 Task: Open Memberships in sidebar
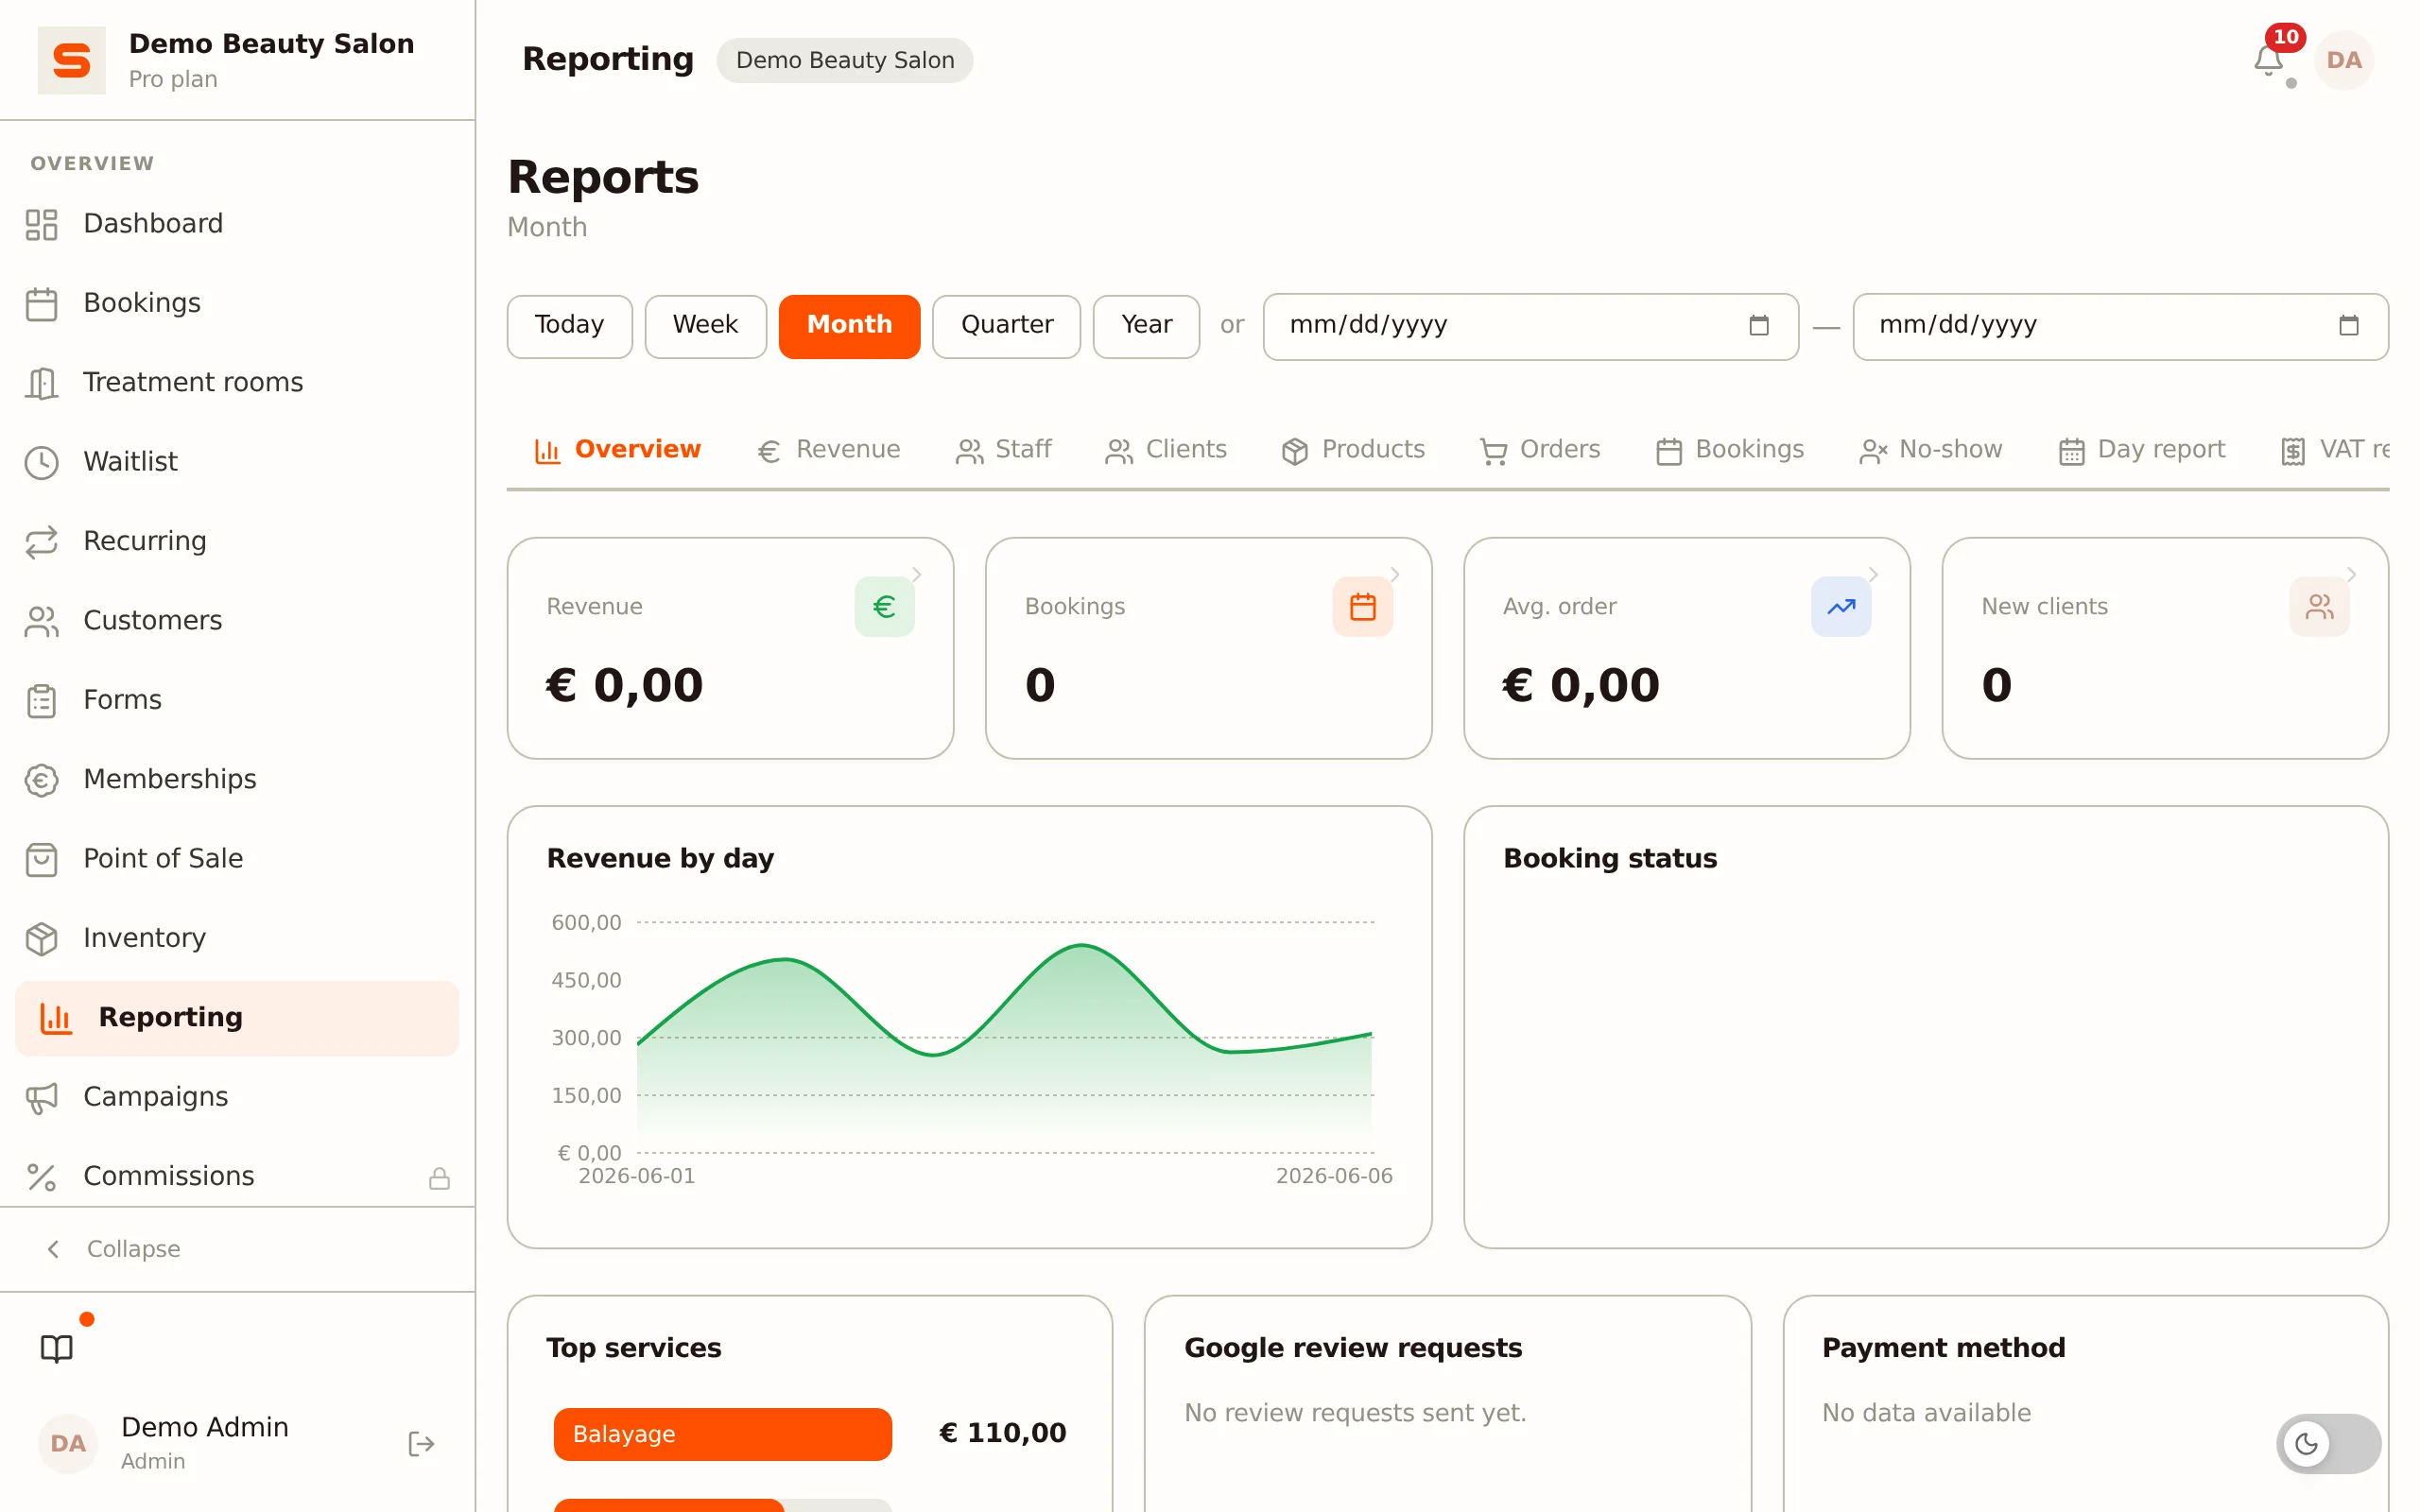(x=237, y=778)
